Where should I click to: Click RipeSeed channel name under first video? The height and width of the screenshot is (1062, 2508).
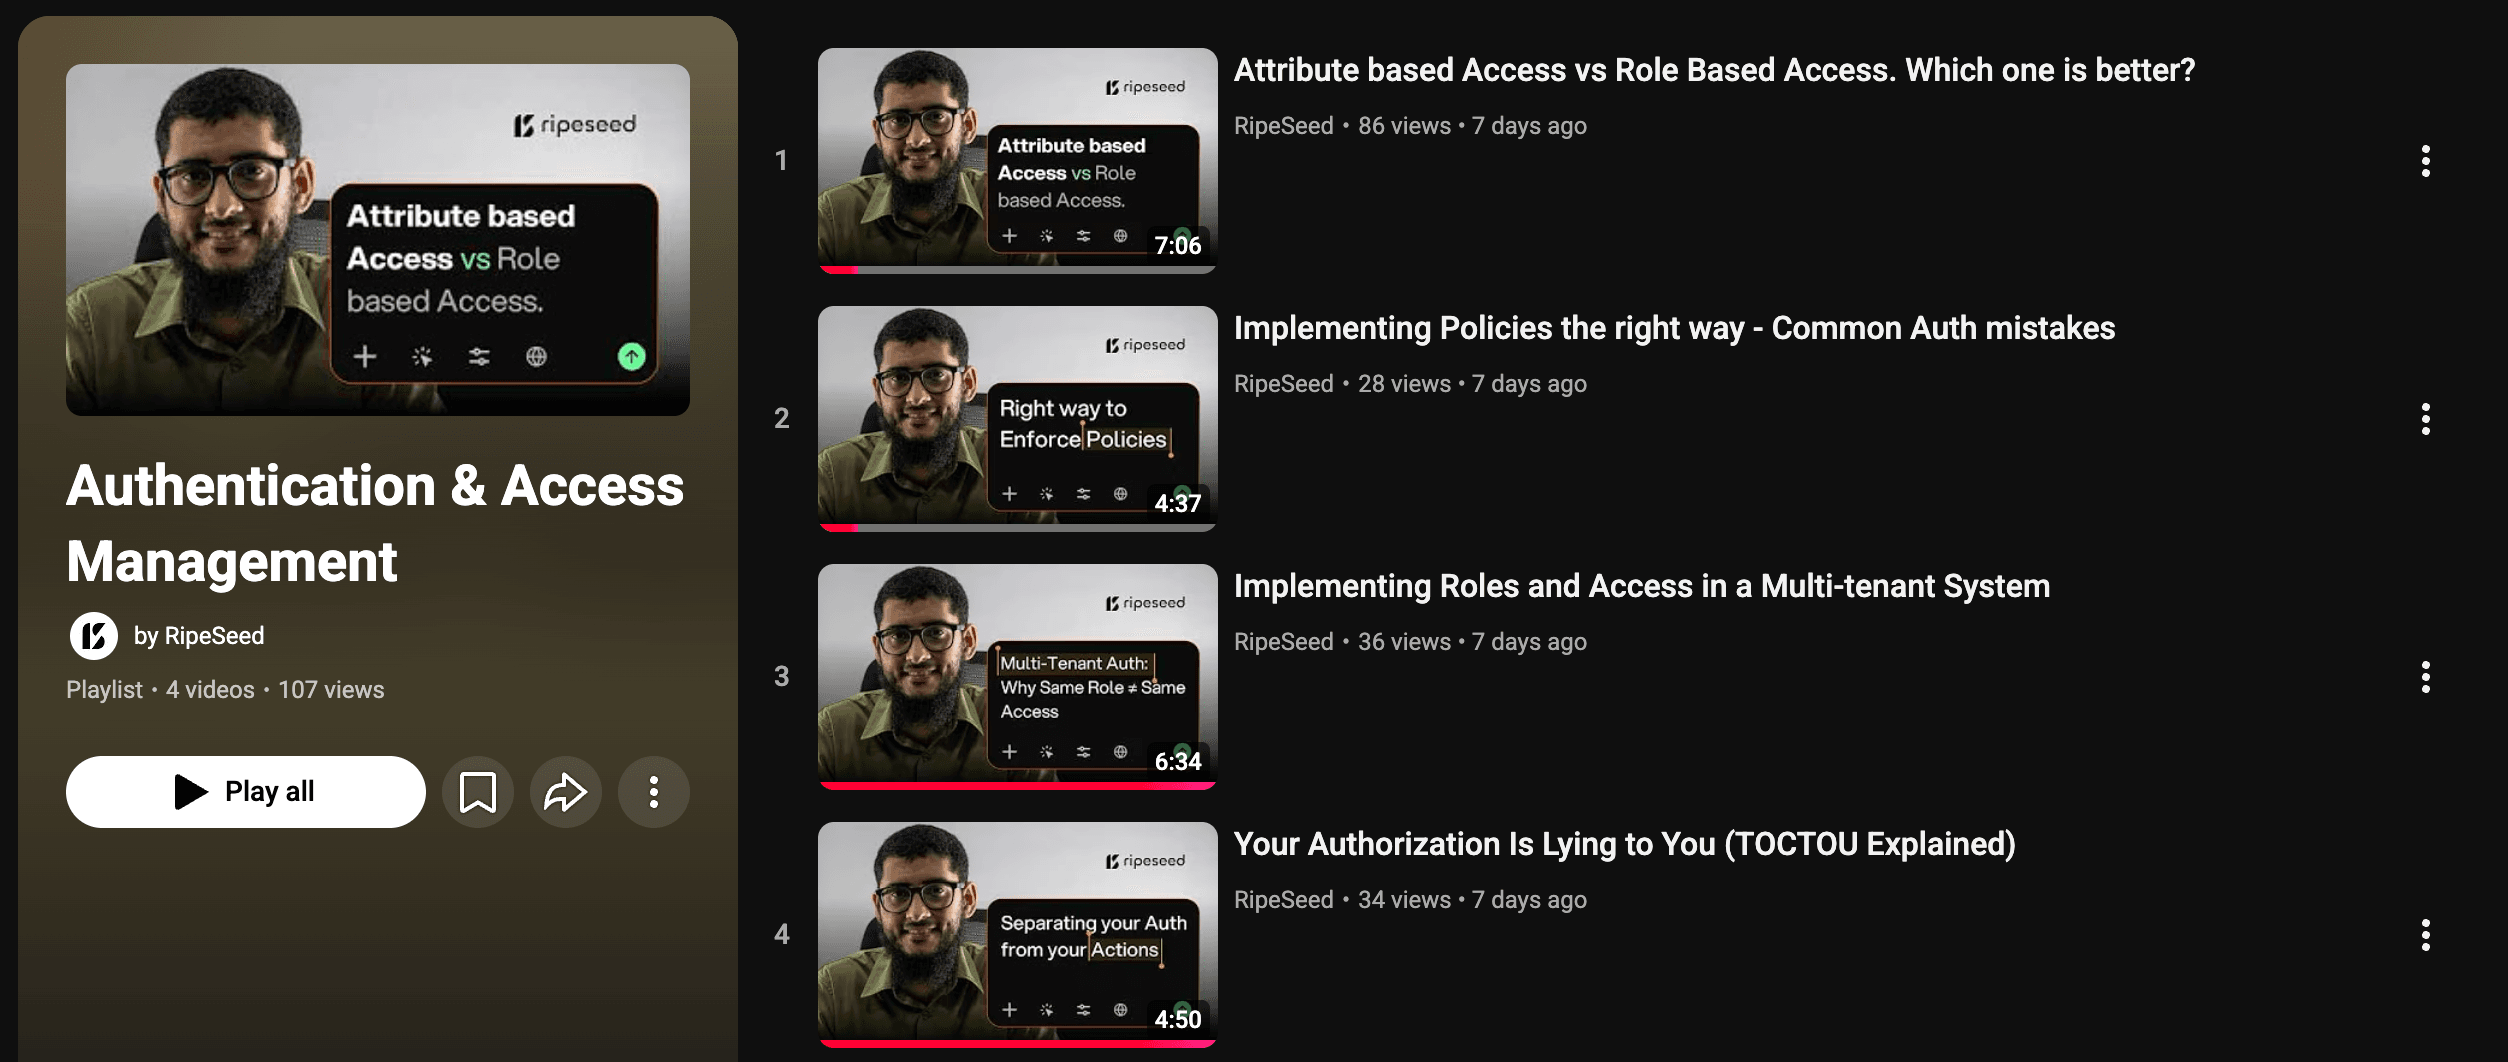tap(1284, 126)
